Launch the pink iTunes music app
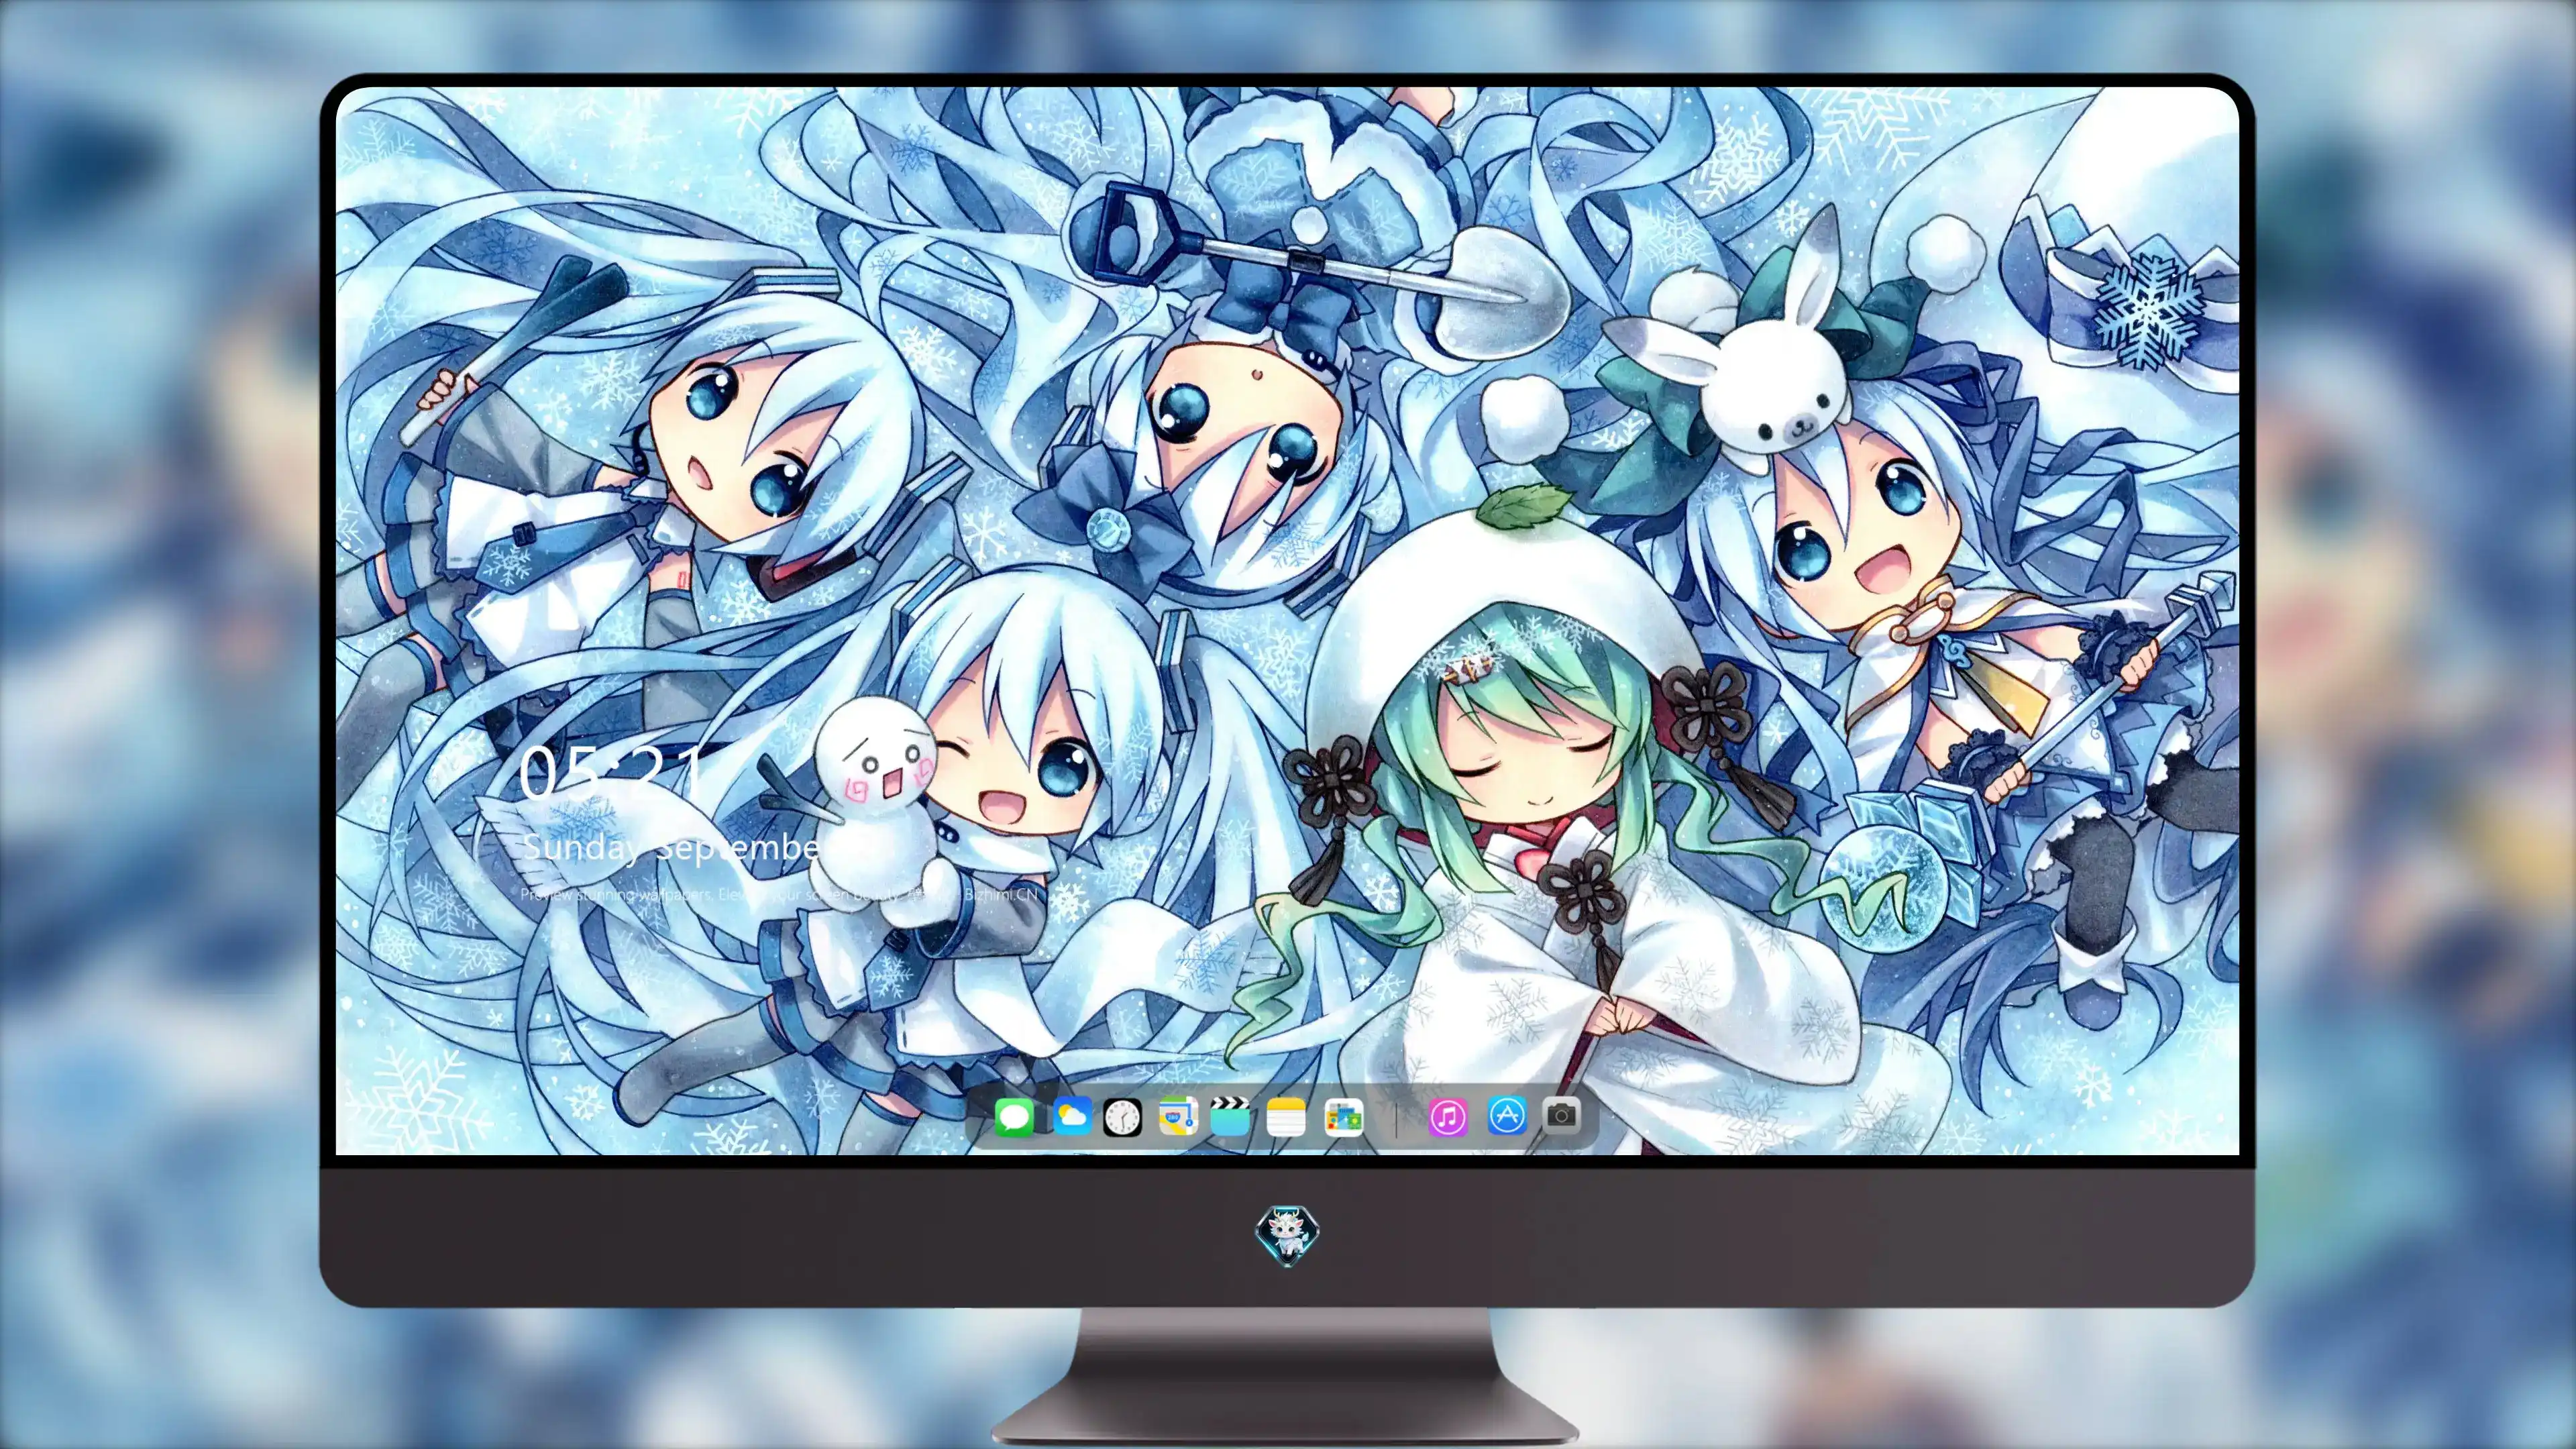Image resolution: width=2576 pixels, height=1449 pixels. (1448, 1116)
